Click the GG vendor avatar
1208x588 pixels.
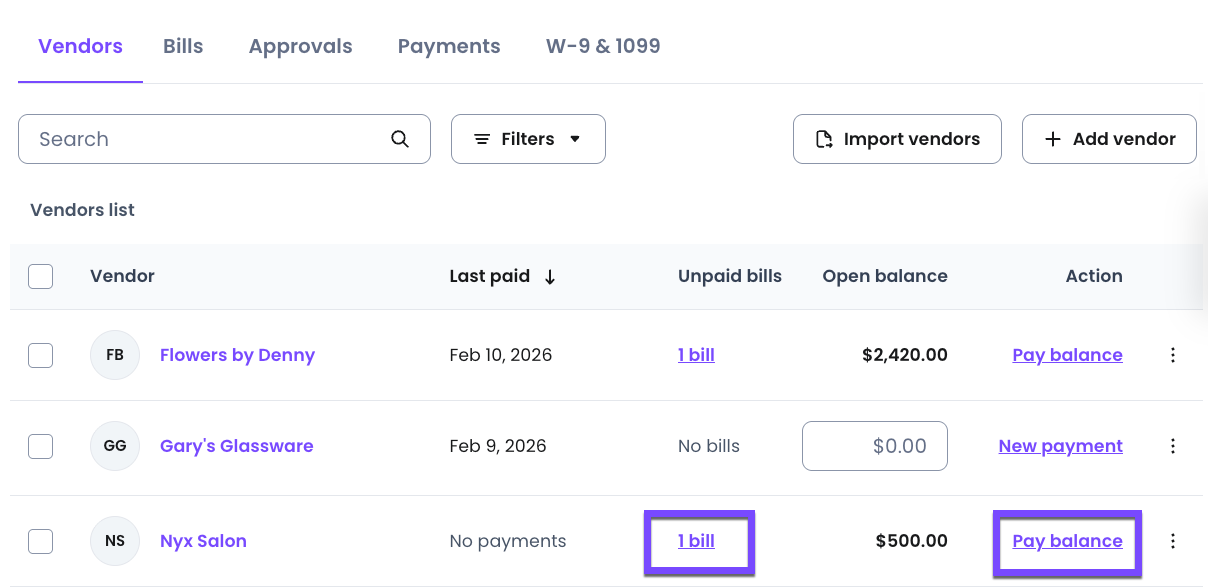(x=115, y=446)
